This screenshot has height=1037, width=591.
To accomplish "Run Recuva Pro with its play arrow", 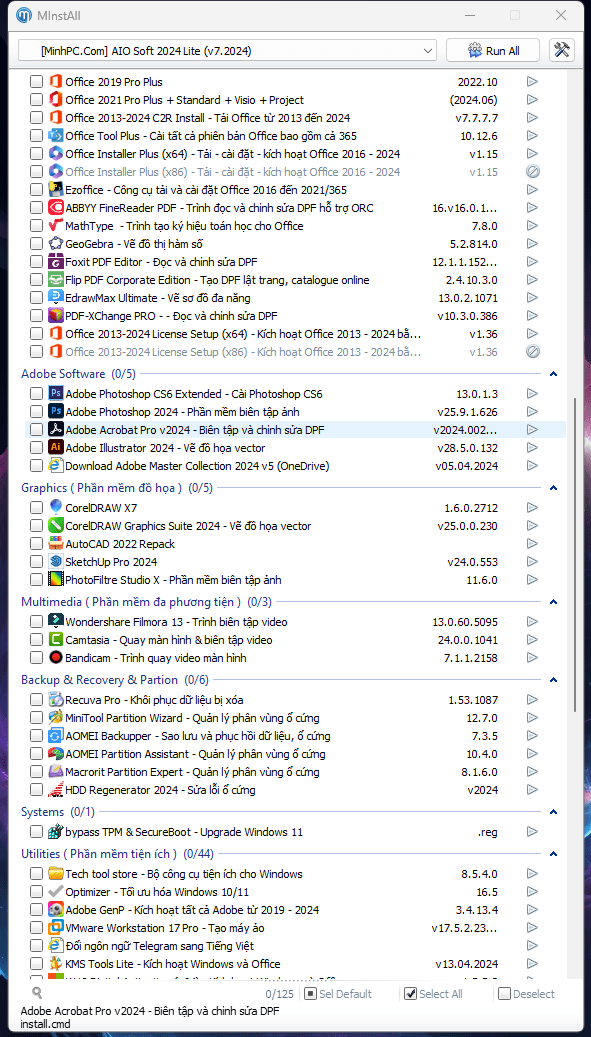I will 532,700.
